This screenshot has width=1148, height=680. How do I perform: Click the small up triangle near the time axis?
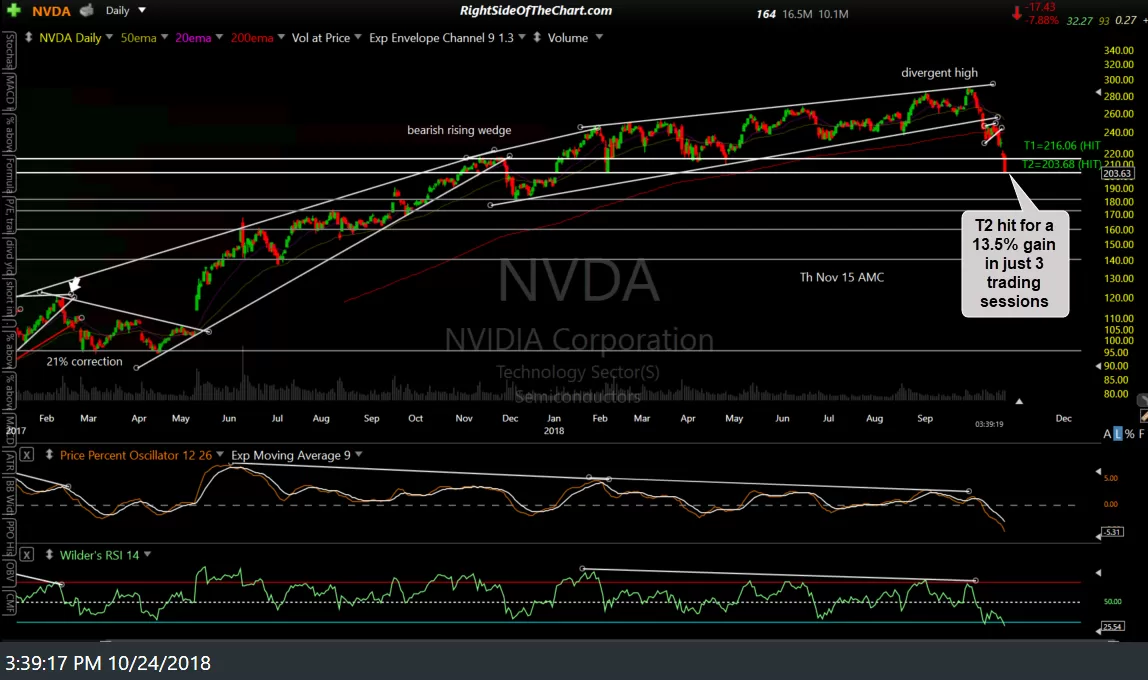coord(1018,401)
